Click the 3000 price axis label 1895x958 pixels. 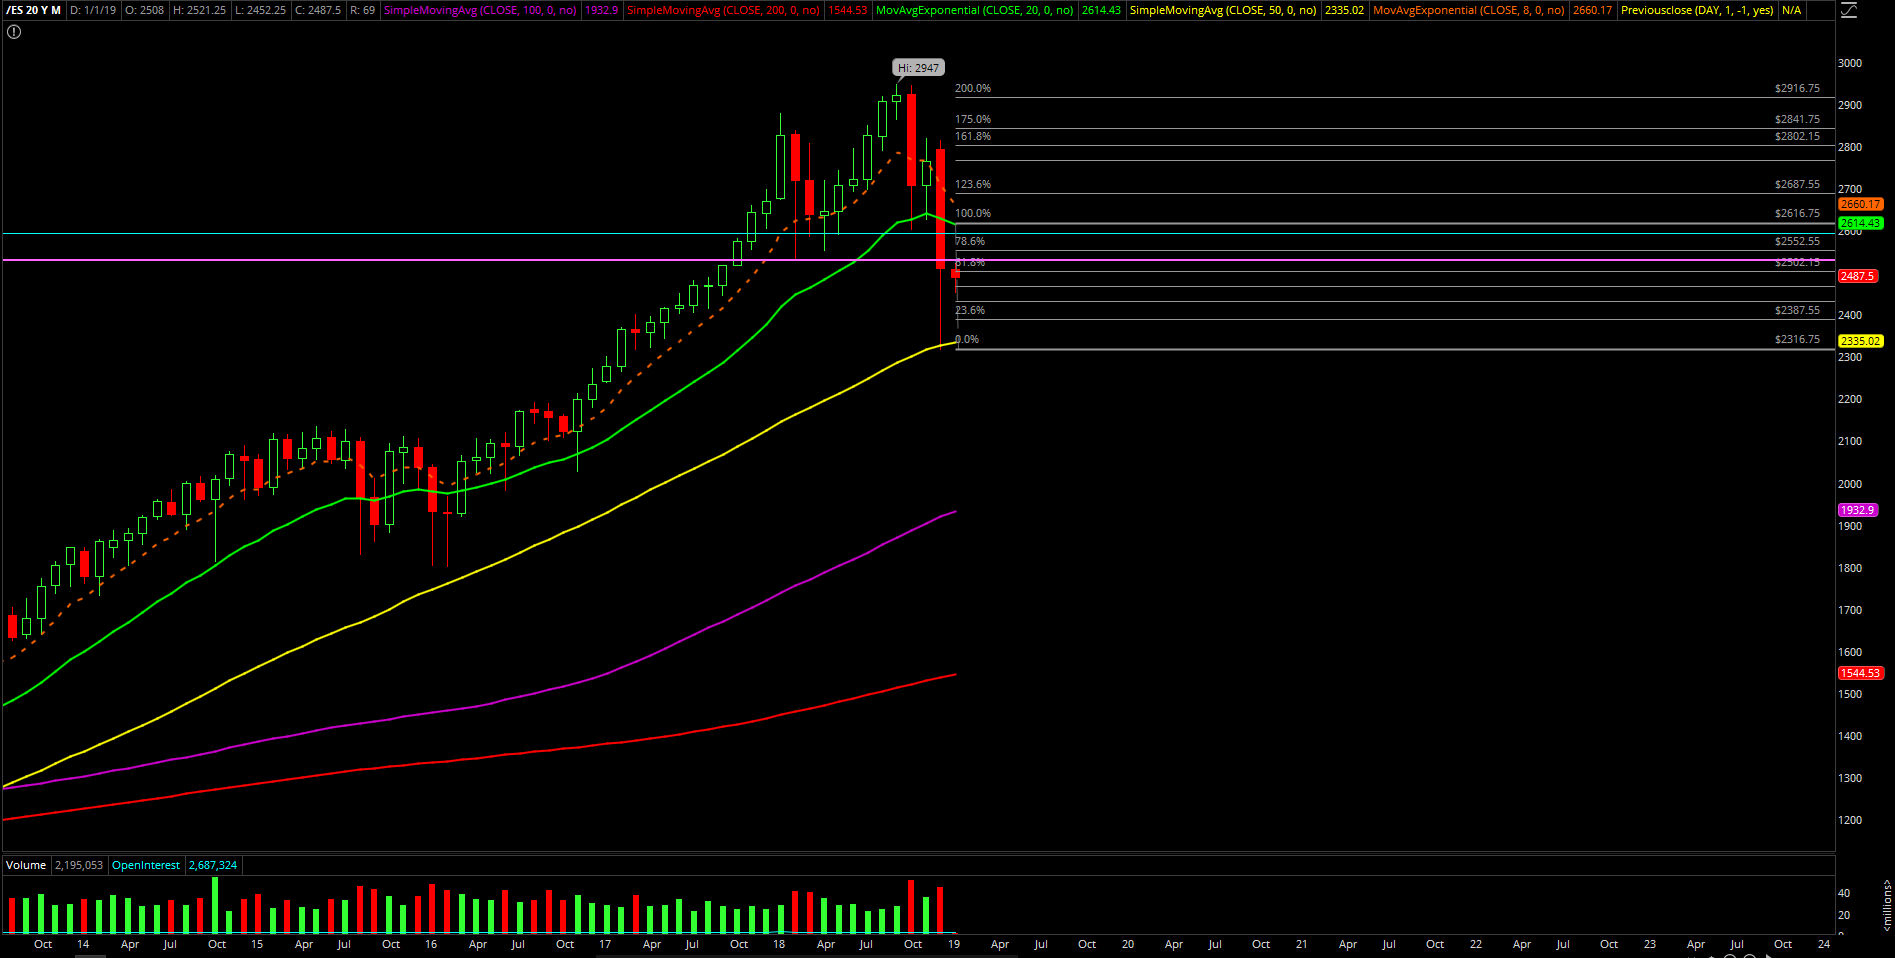[x=1850, y=63]
